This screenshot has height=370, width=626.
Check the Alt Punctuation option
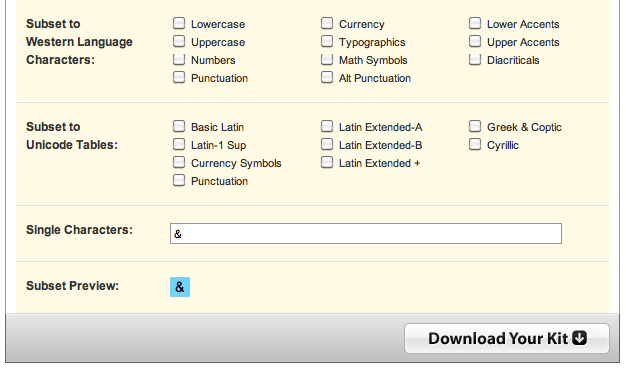tap(327, 77)
